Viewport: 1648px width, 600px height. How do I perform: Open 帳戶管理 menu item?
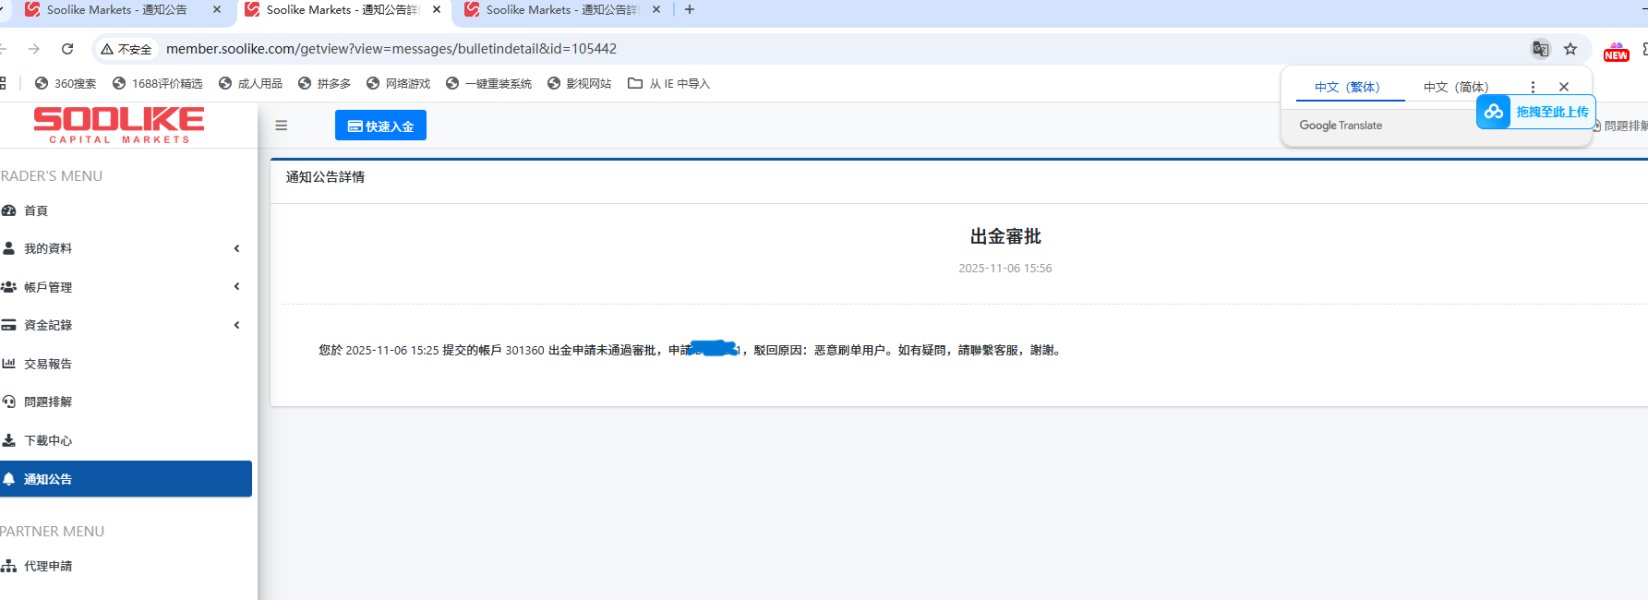click(48, 288)
